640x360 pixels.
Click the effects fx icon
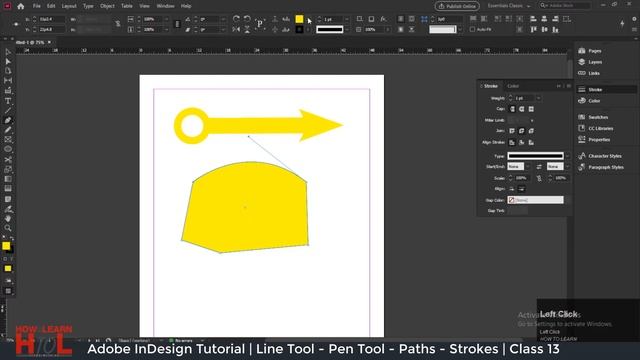pos(383,19)
